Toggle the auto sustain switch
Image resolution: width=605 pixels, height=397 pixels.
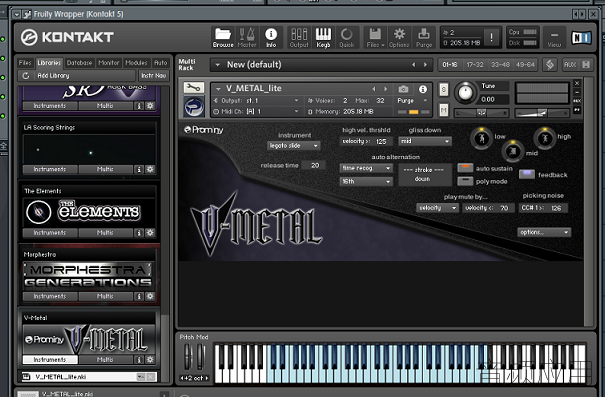tap(465, 168)
